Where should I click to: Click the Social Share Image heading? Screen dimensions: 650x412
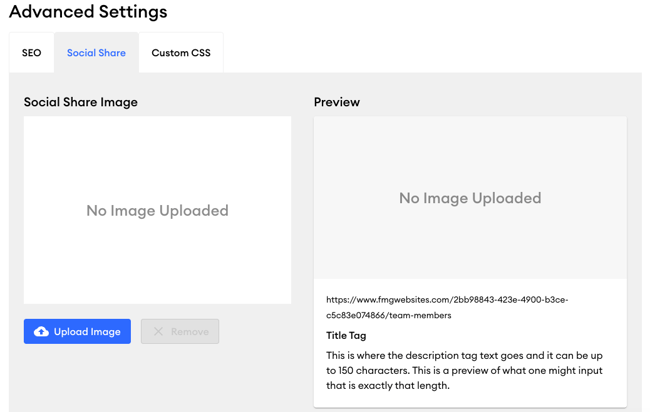[x=80, y=102]
